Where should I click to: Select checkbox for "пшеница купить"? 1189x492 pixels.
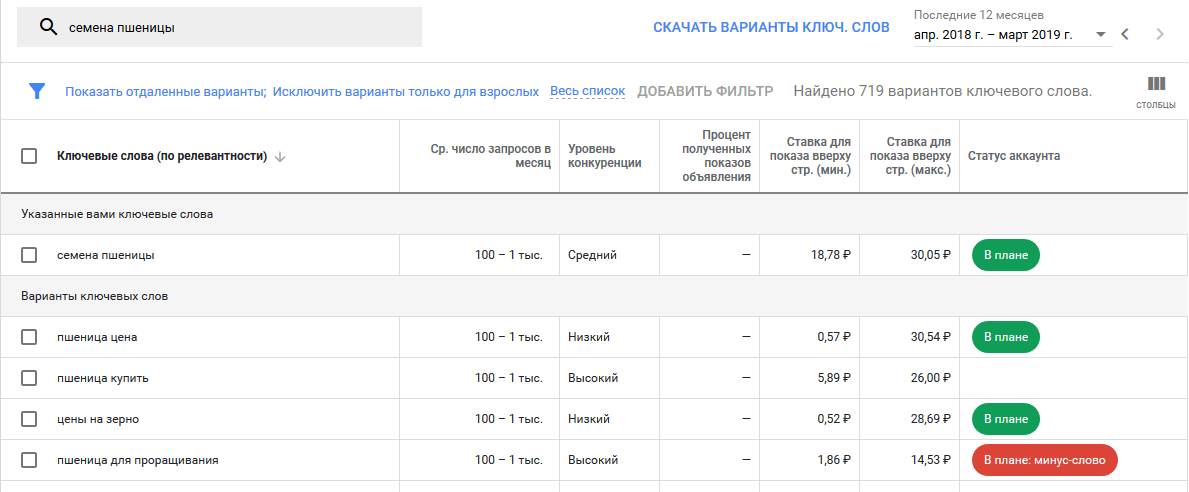tap(29, 378)
